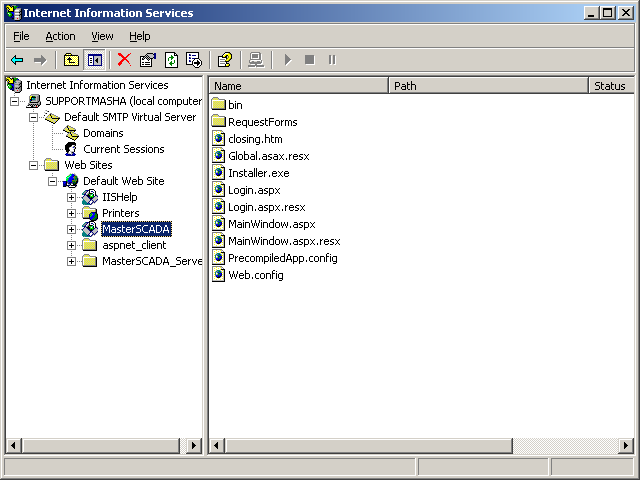Viewport: 640px width, 480px height.
Task: Click the list pane horizontal scrollbar thumb
Action: 368,445
